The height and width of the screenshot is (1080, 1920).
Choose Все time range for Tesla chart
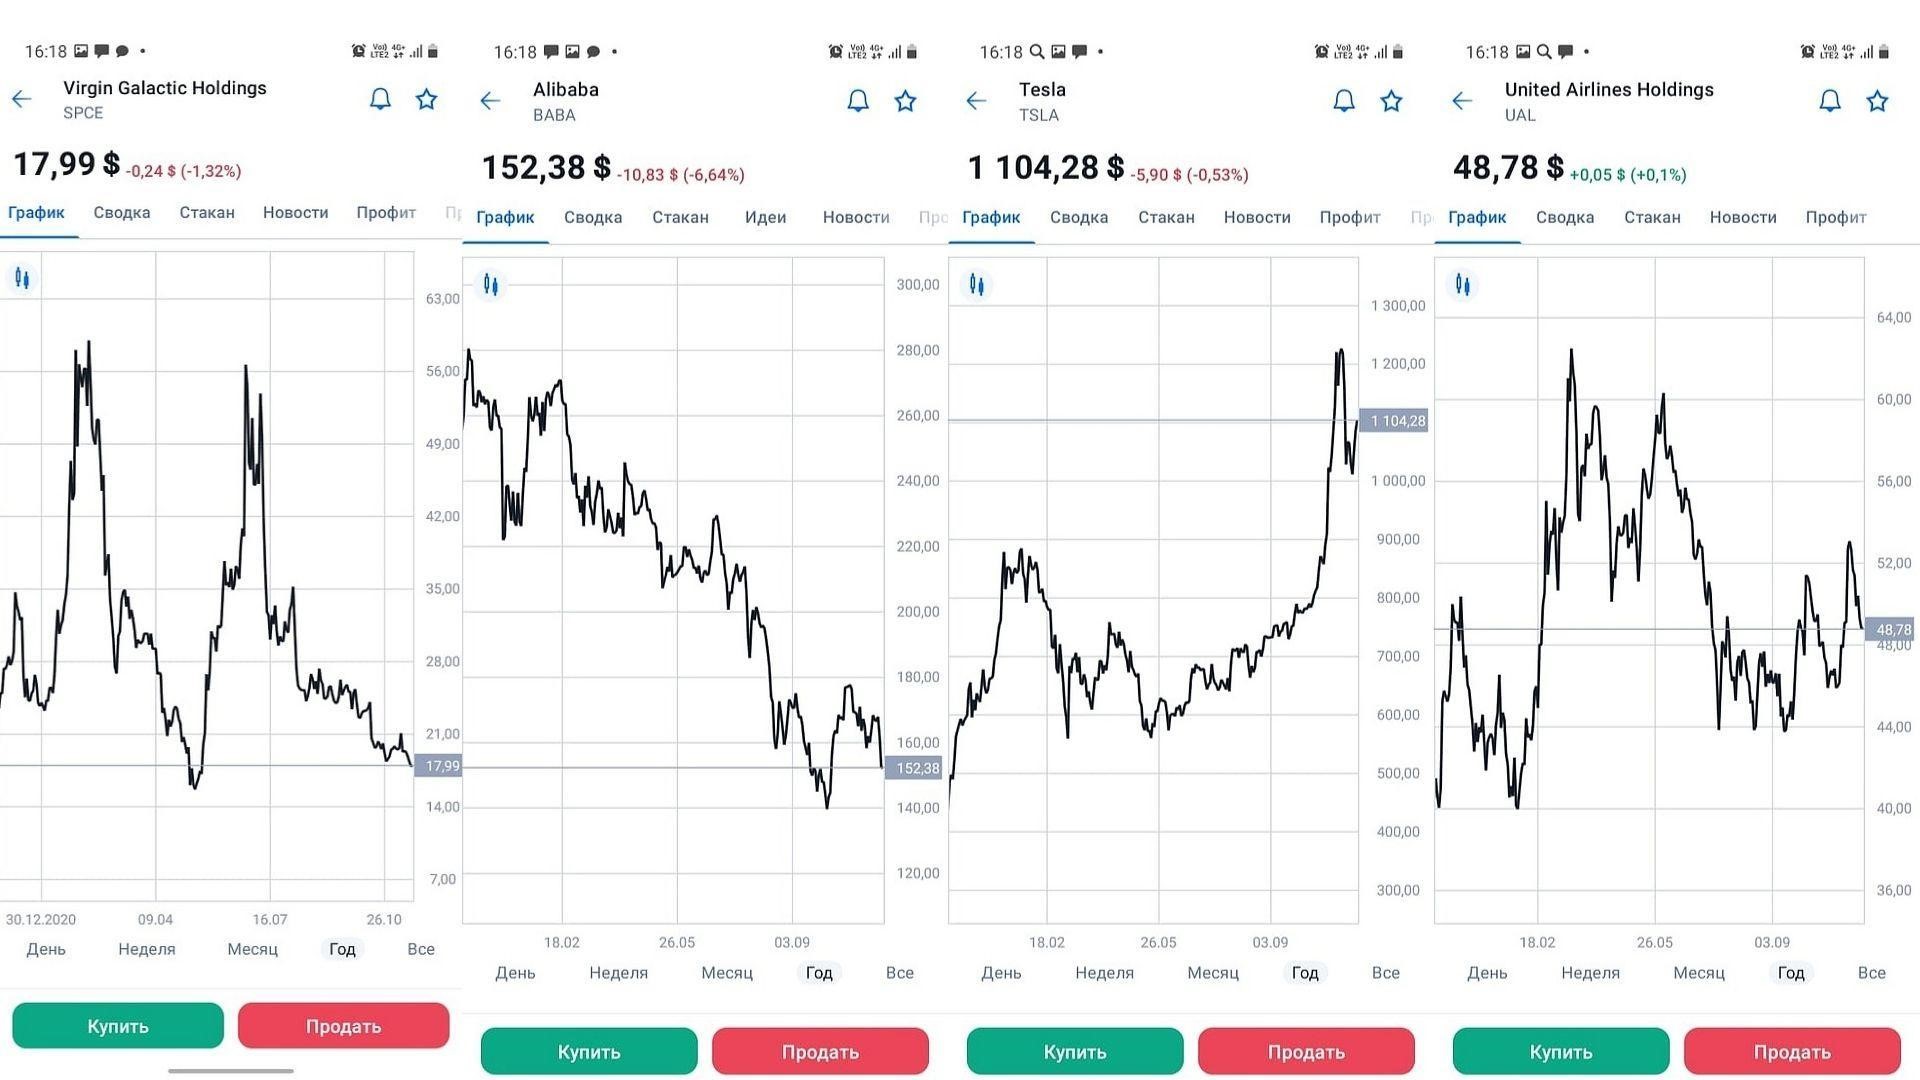click(x=1385, y=973)
